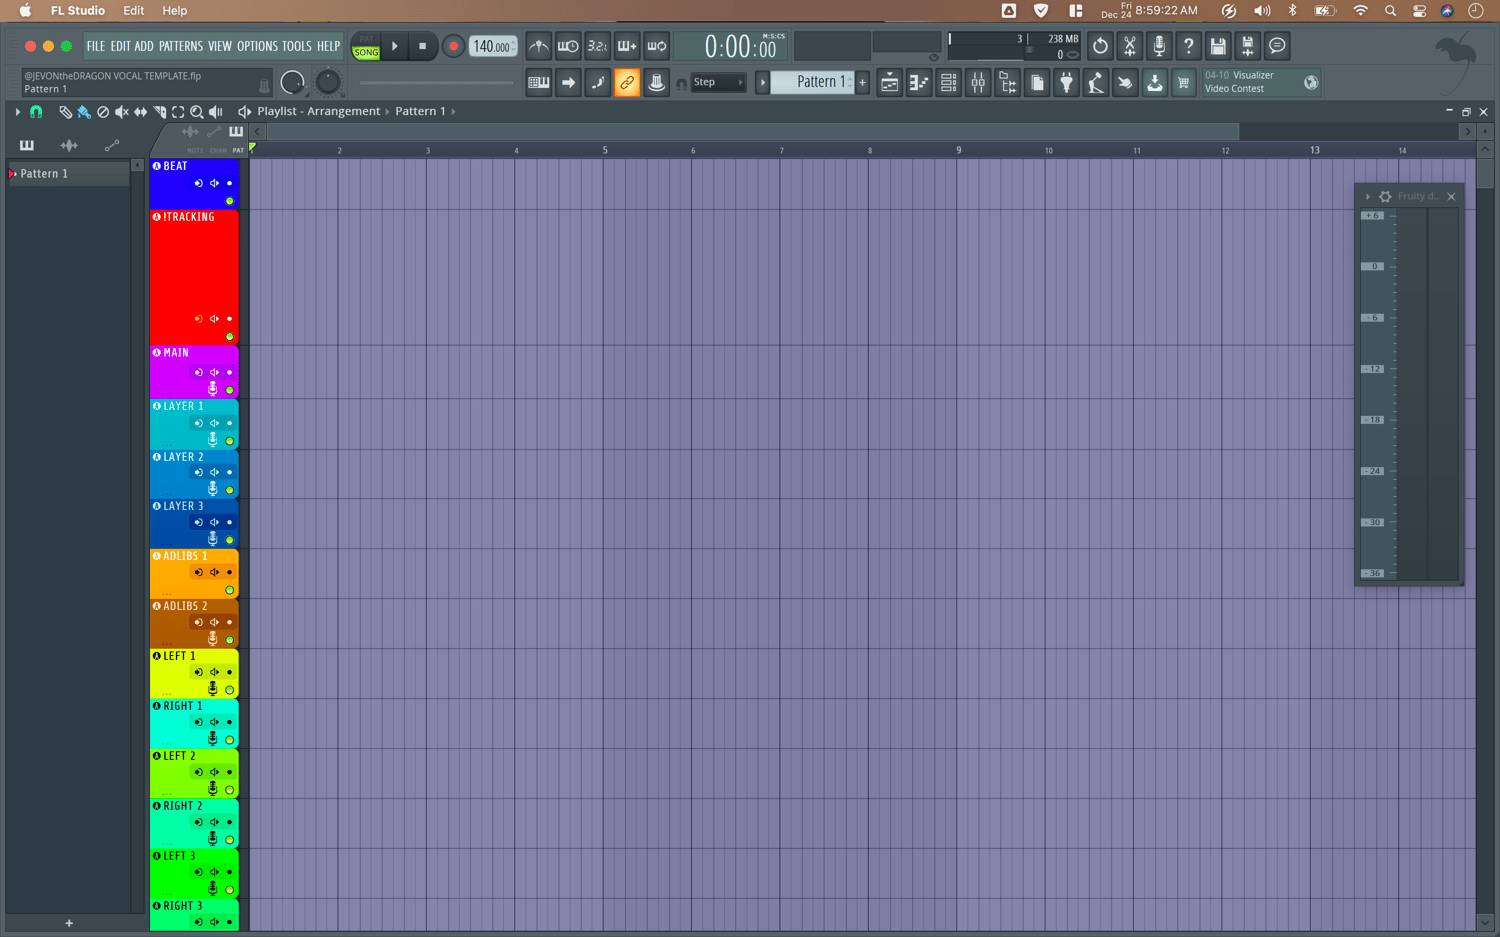Click the microphone icon on MAIN track
The height and width of the screenshot is (937, 1500).
(212, 388)
